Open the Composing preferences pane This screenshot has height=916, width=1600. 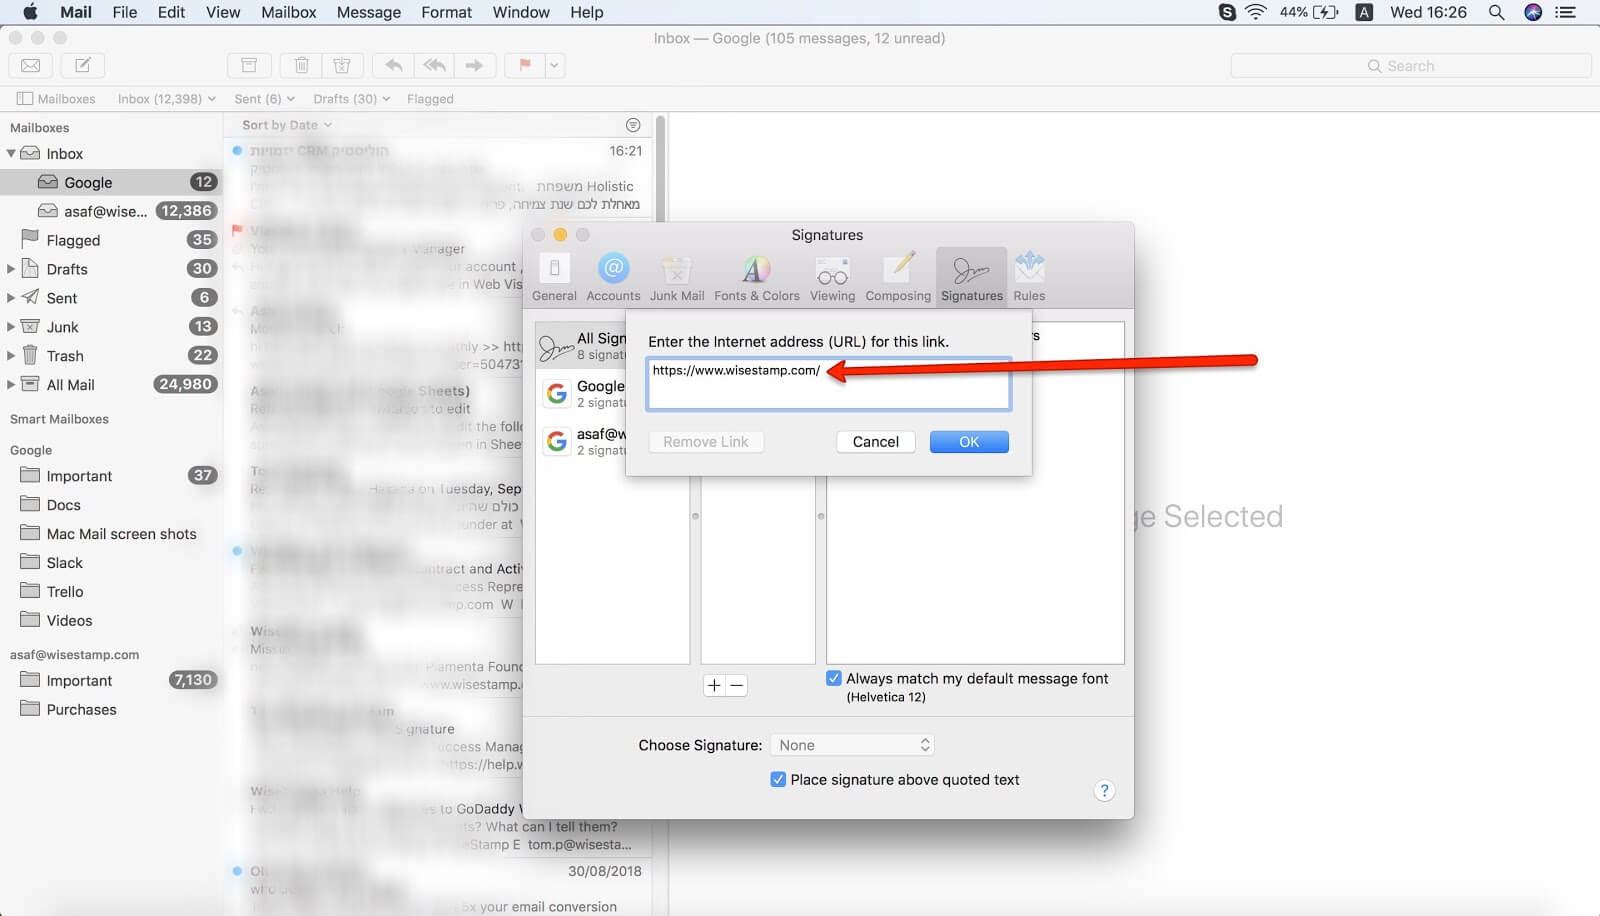coord(897,276)
